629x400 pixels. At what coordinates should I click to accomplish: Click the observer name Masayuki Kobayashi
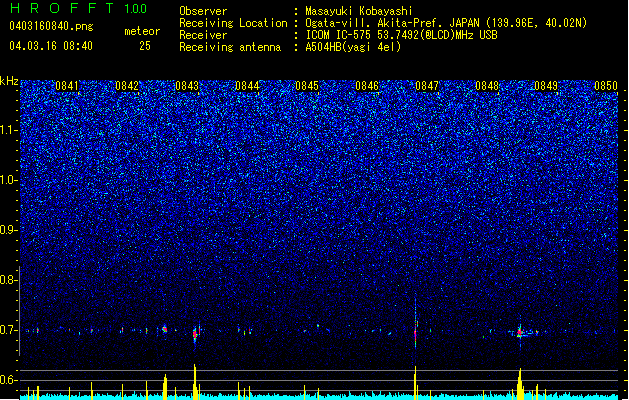click(359, 11)
